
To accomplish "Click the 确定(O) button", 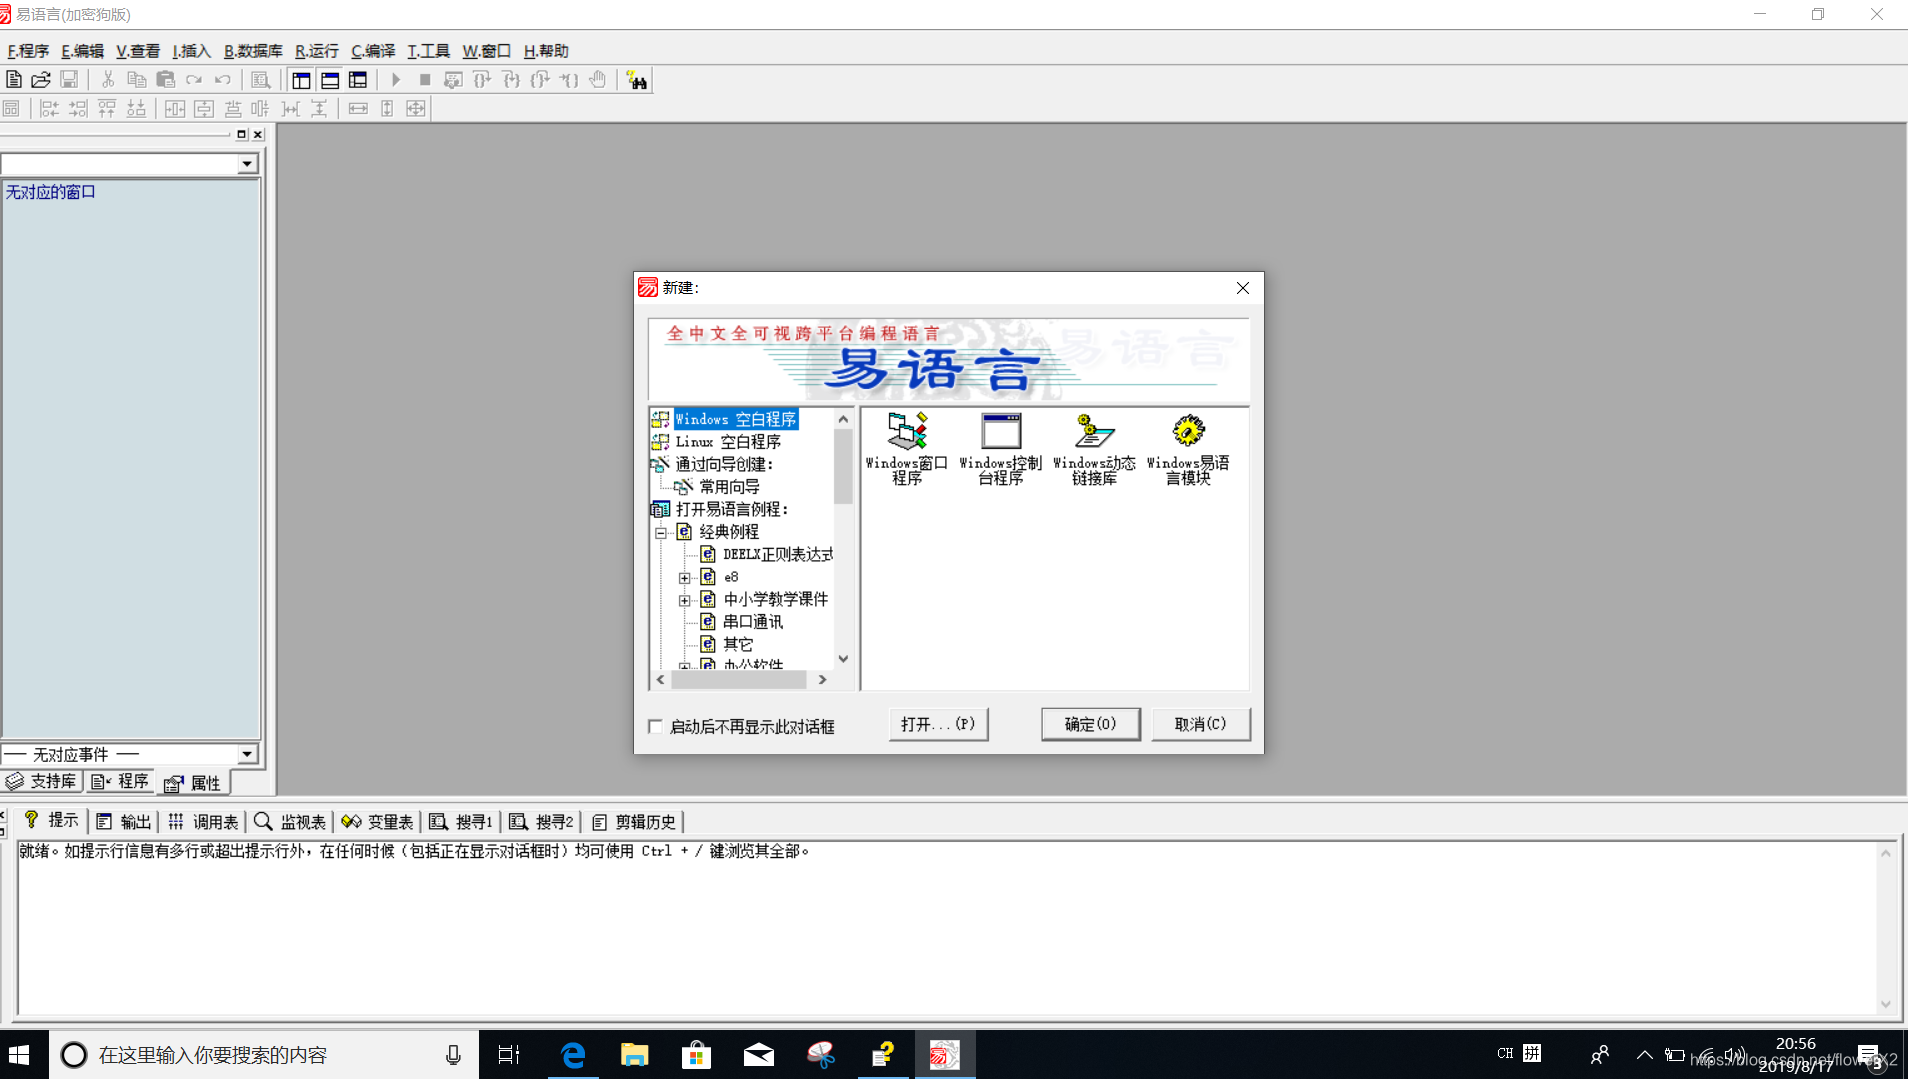I will point(1090,724).
